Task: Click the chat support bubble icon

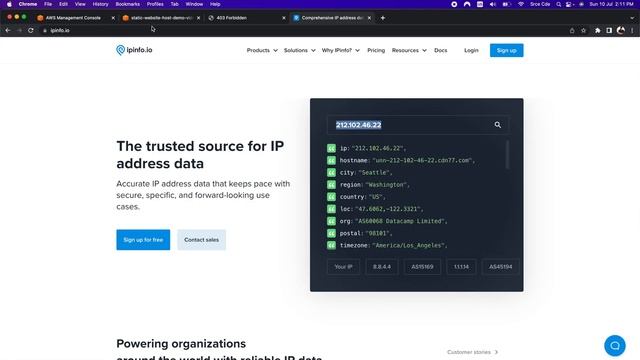Action: tap(615, 346)
